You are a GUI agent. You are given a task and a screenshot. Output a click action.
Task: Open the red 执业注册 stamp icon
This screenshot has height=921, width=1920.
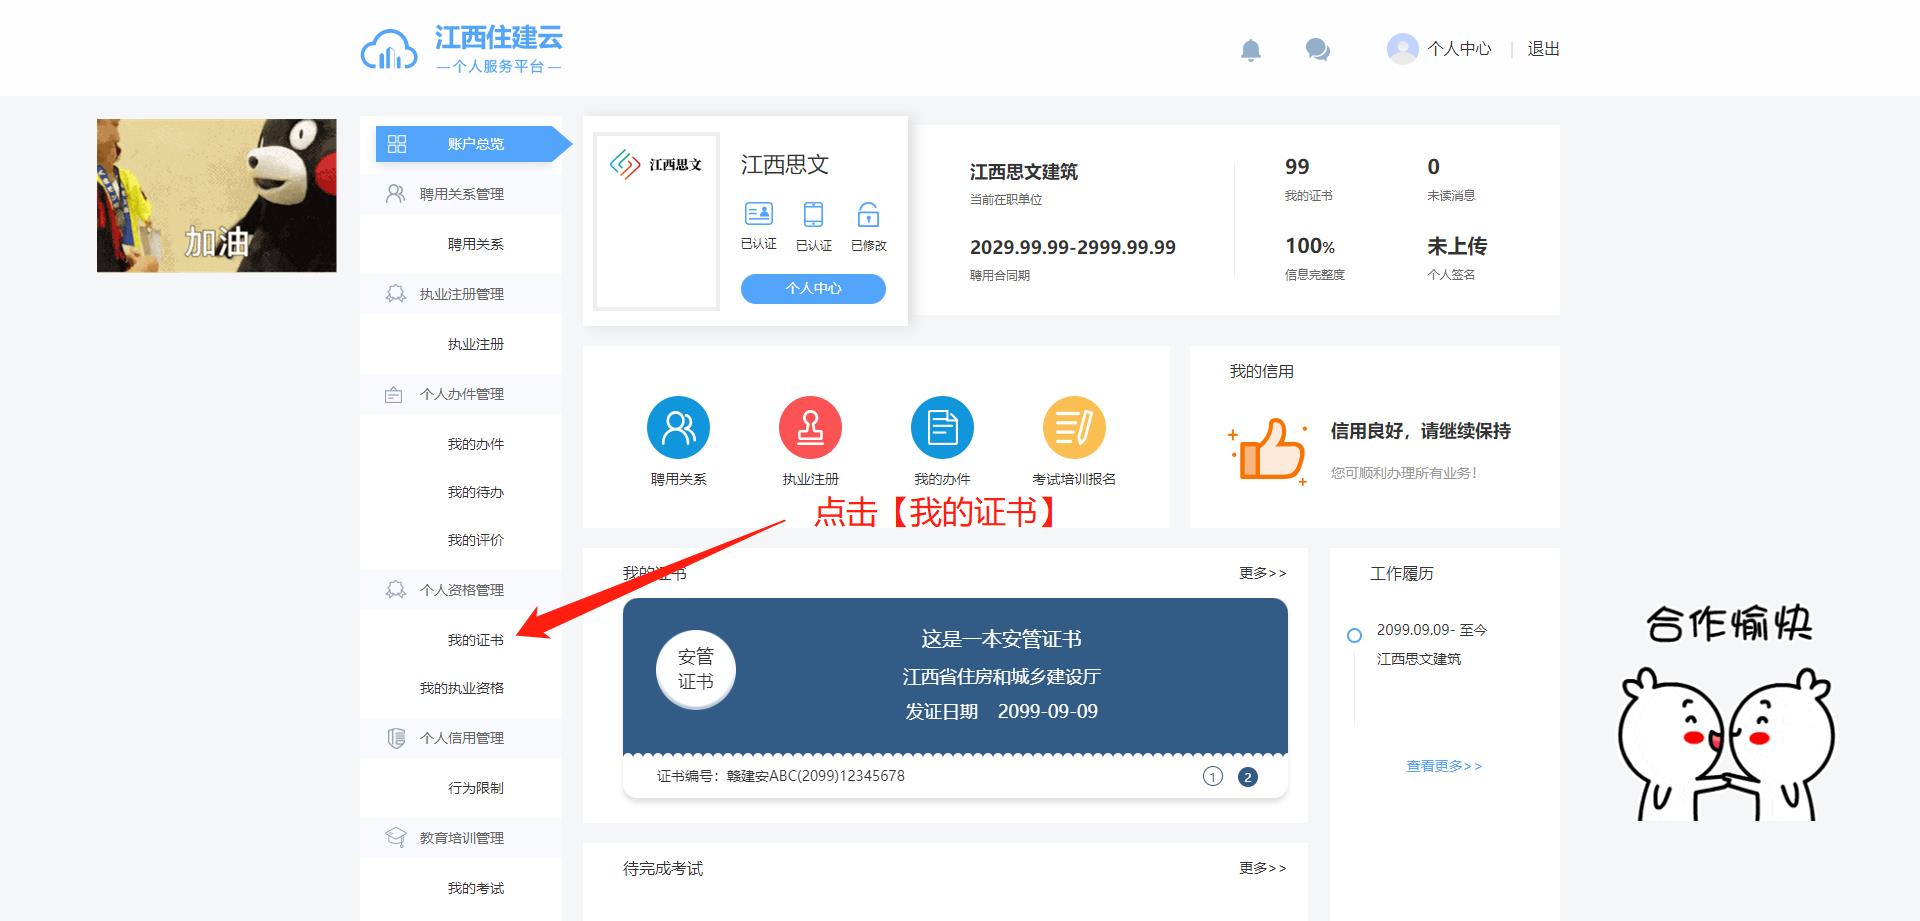tap(810, 428)
